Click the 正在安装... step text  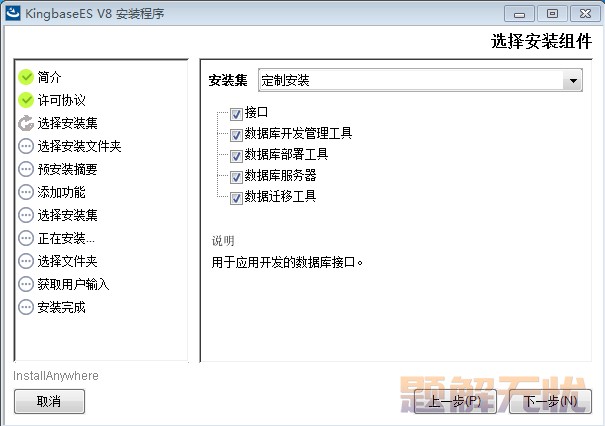tap(66, 238)
